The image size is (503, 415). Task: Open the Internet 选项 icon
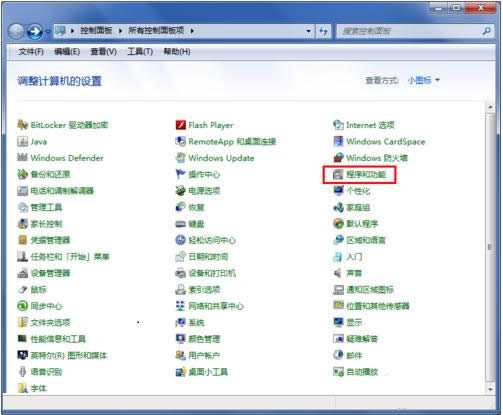point(338,125)
